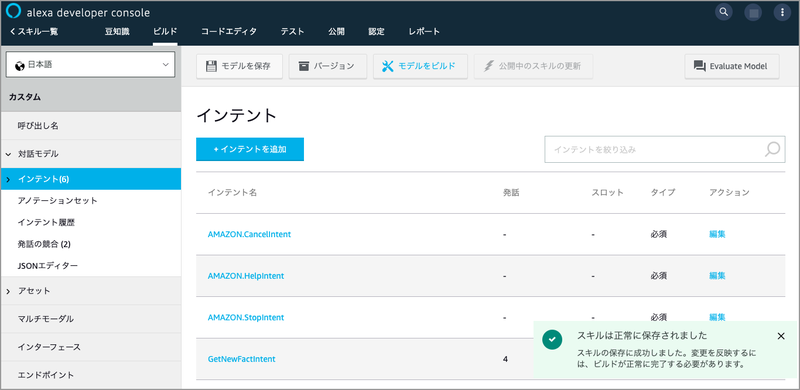Switch to the テスト tab
The image size is (800, 390).
[x=292, y=32]
